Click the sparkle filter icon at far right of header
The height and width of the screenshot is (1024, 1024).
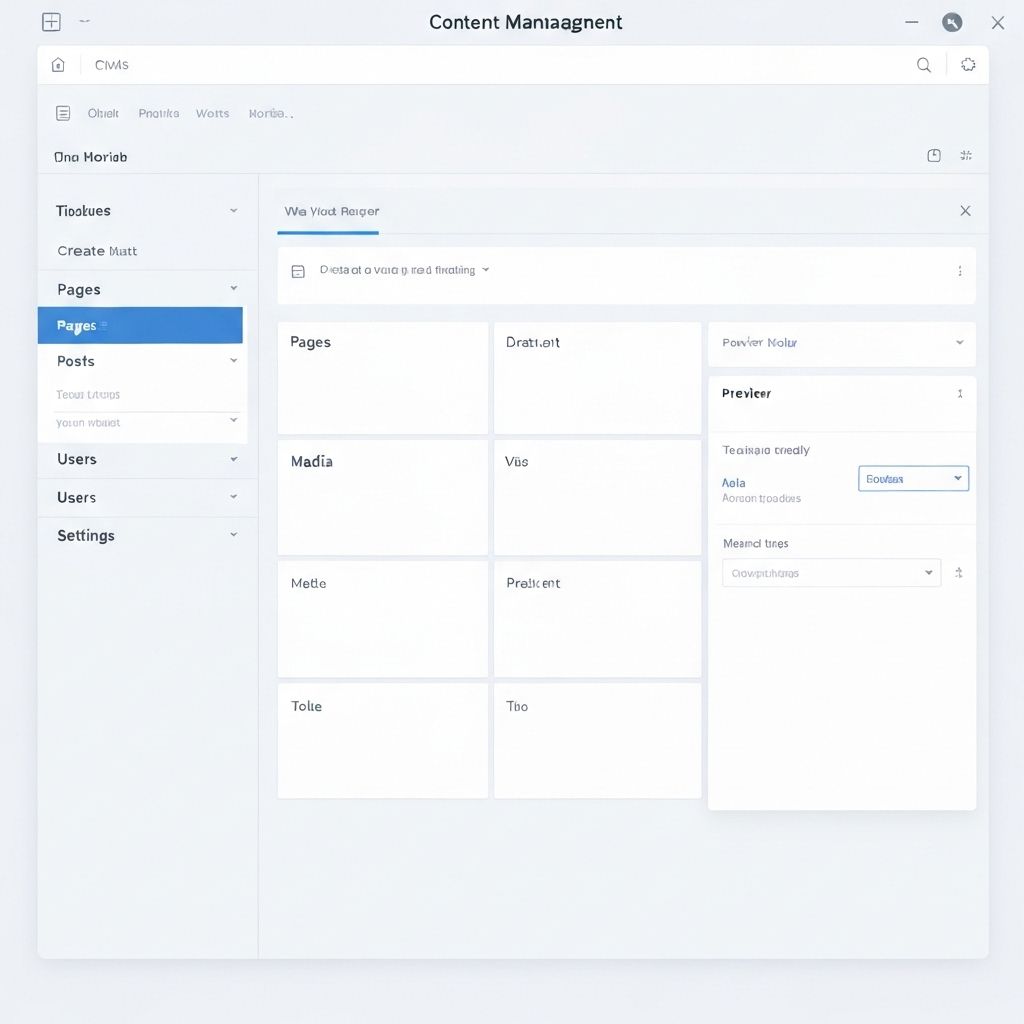966,155
